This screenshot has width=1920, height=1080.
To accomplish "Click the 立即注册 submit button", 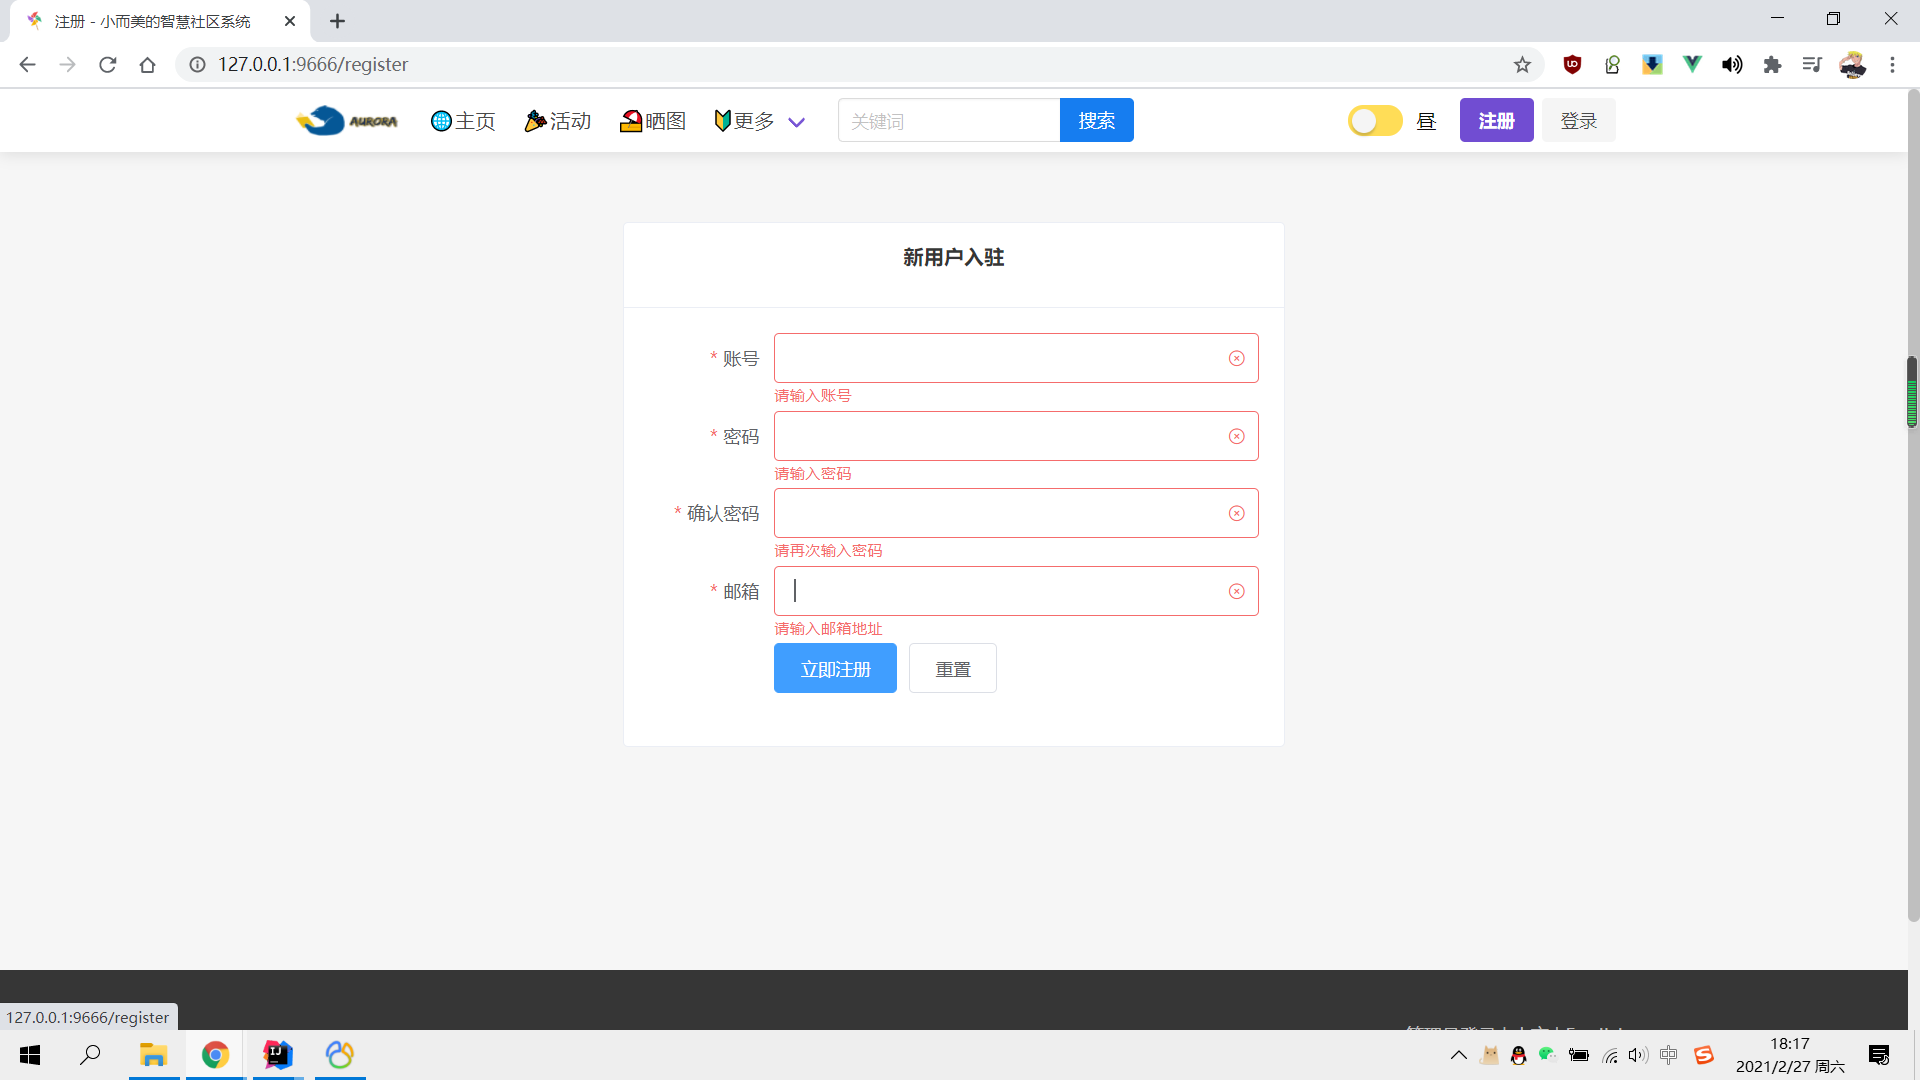I will pos(835,669).
